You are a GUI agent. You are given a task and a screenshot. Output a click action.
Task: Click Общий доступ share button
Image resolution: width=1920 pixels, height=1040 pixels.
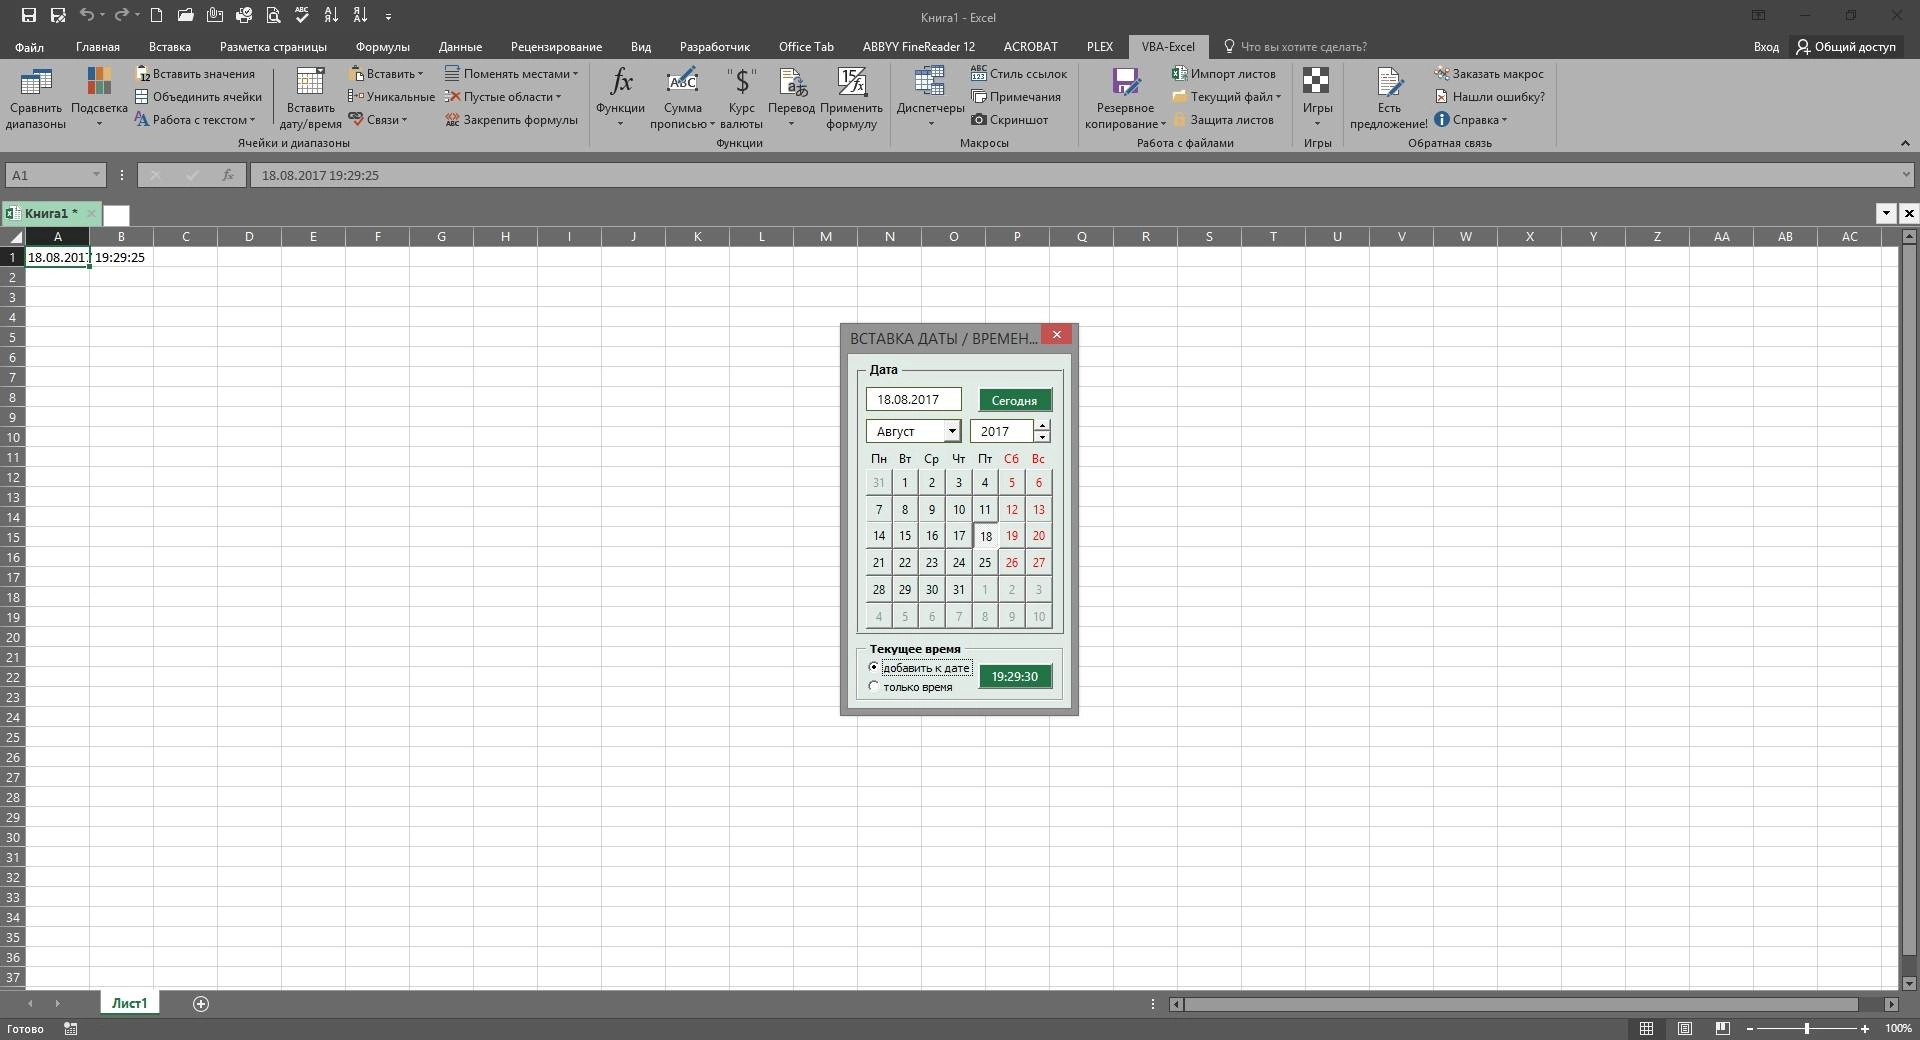[1846, 47]
